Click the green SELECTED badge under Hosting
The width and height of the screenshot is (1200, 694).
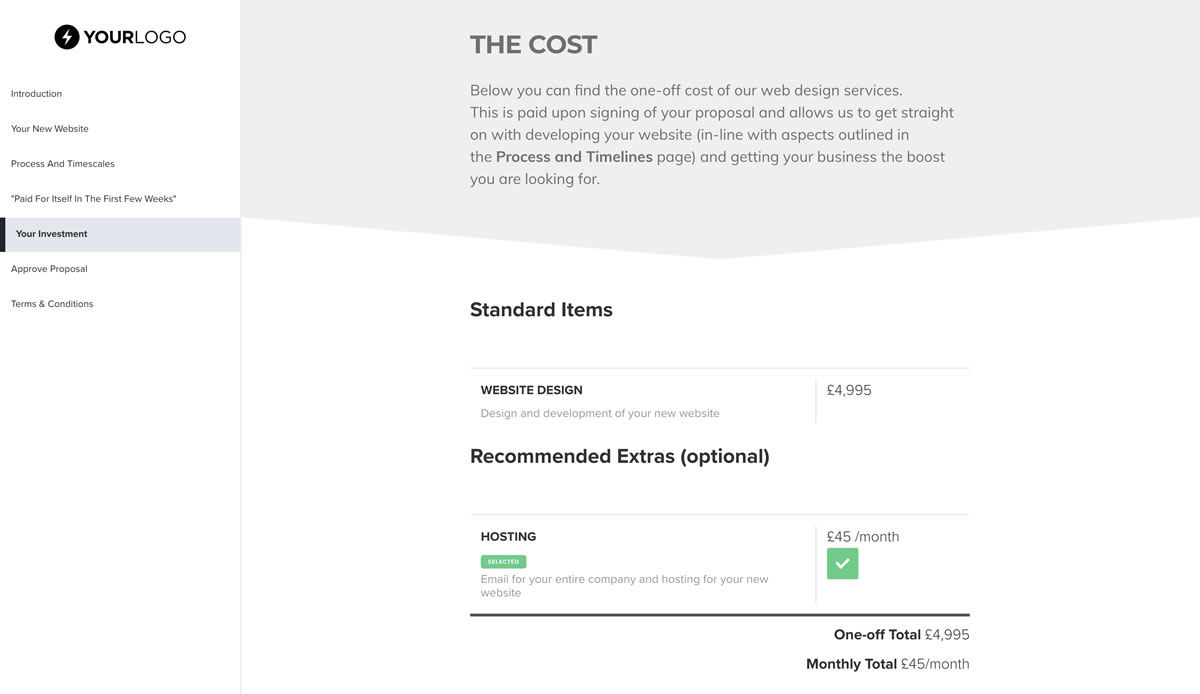[503, 562]
